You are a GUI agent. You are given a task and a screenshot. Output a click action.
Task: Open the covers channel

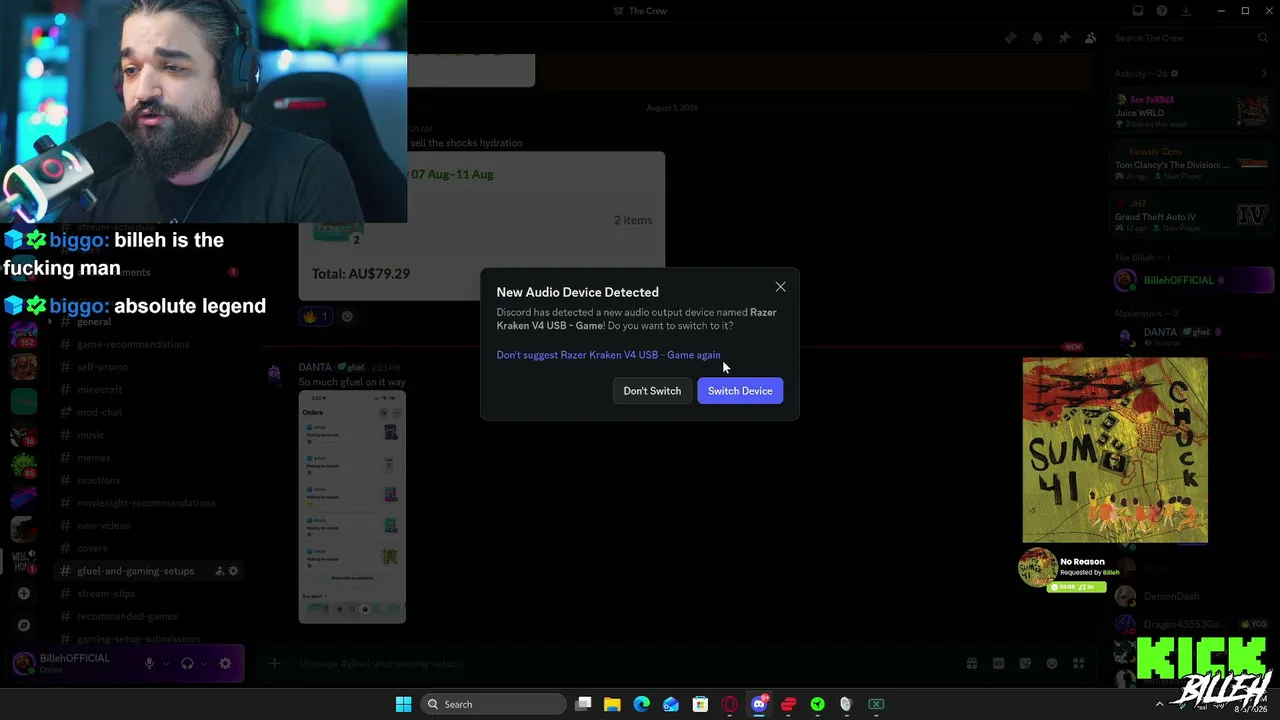click(92, 548)
